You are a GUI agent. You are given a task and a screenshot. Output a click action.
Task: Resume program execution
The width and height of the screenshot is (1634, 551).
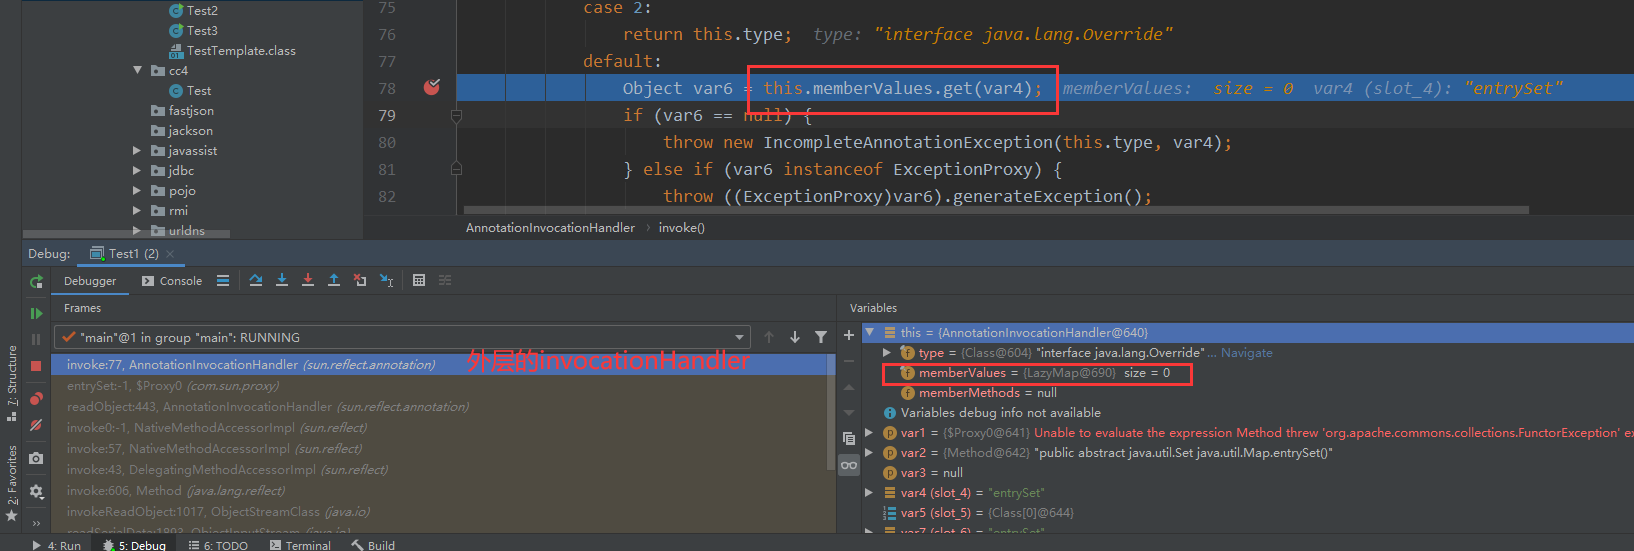36,313
